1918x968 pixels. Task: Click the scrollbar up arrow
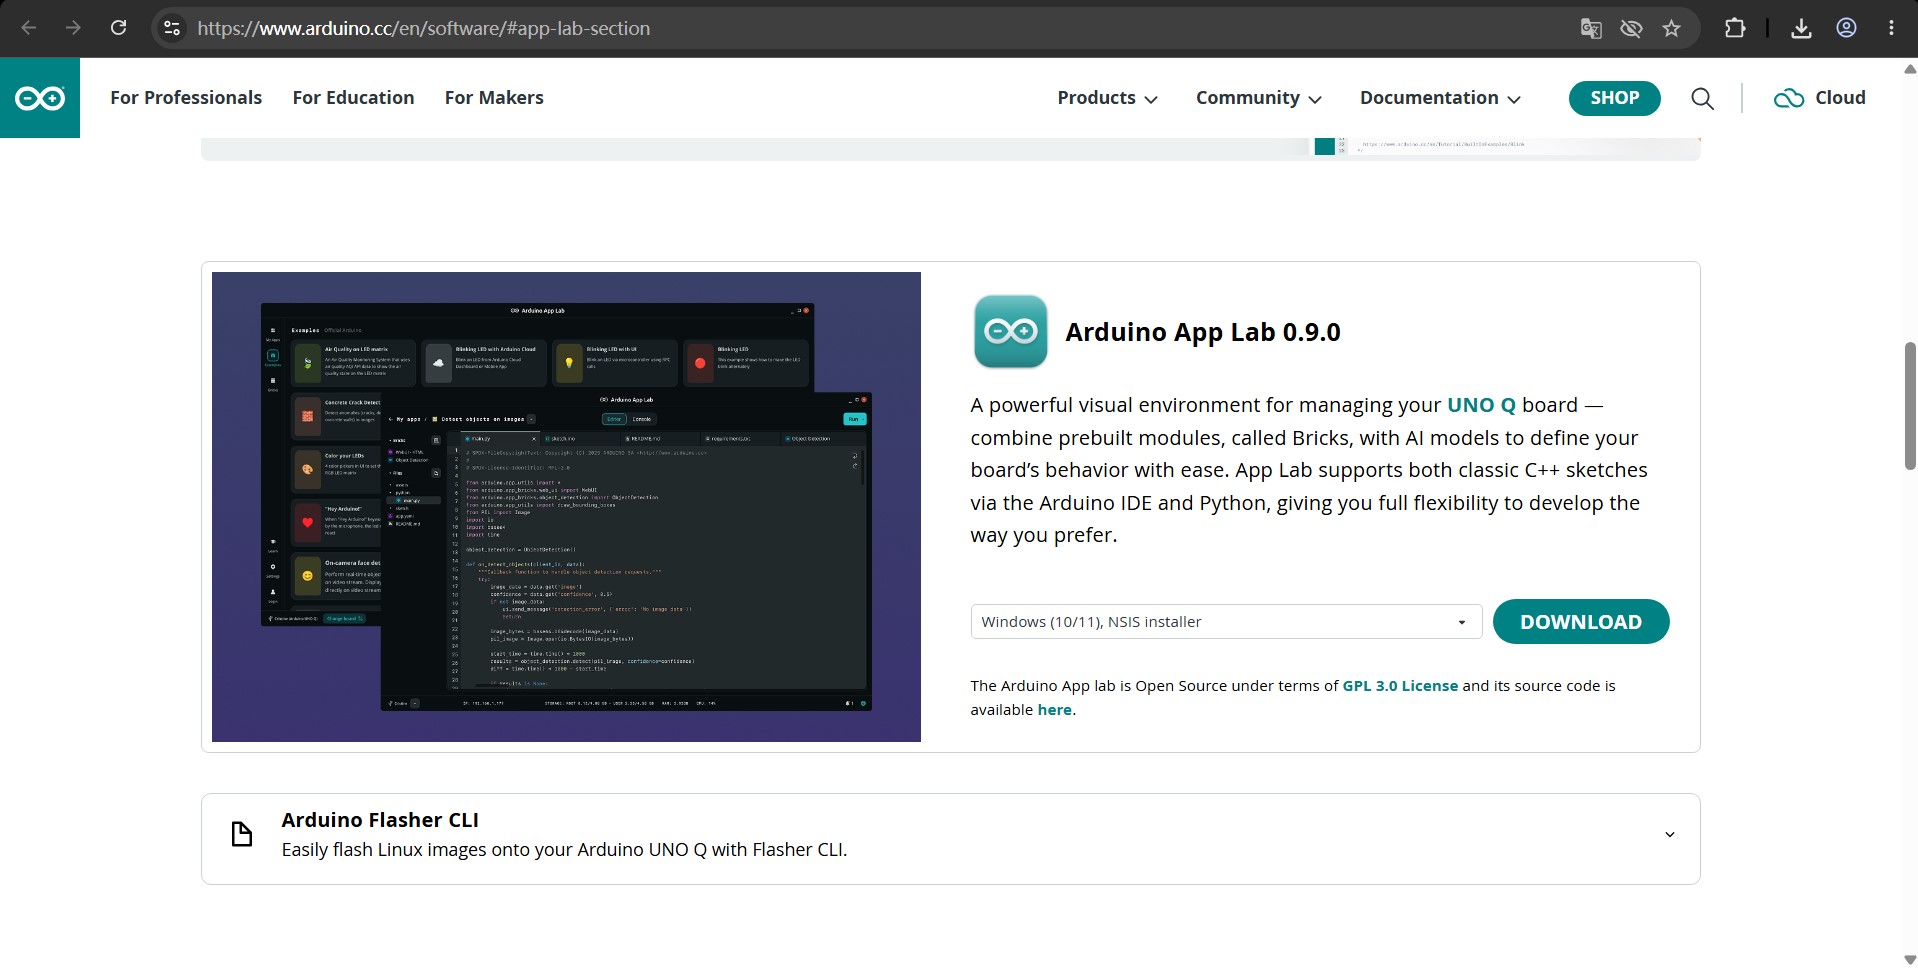[1909, 69]
